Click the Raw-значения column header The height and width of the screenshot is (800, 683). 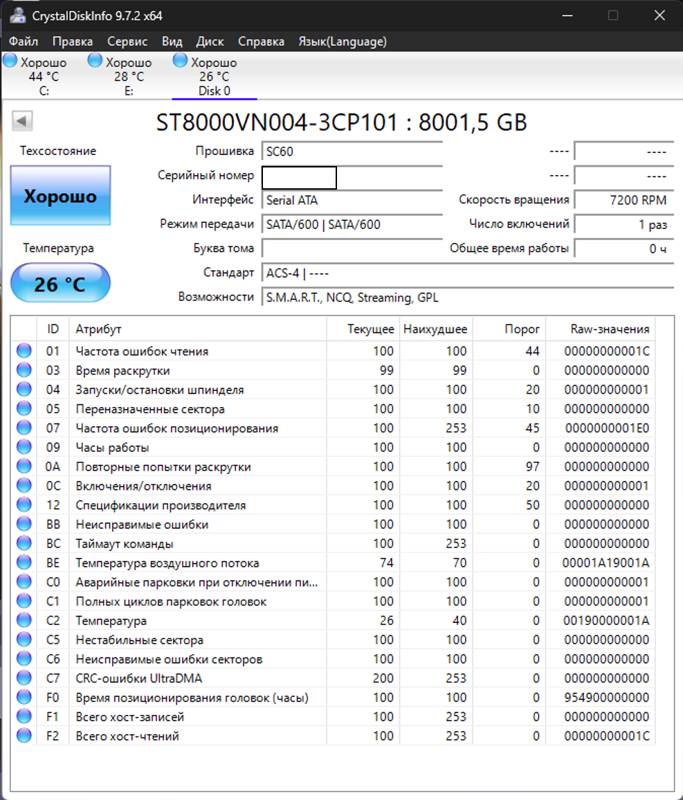(x=609, y=329)
